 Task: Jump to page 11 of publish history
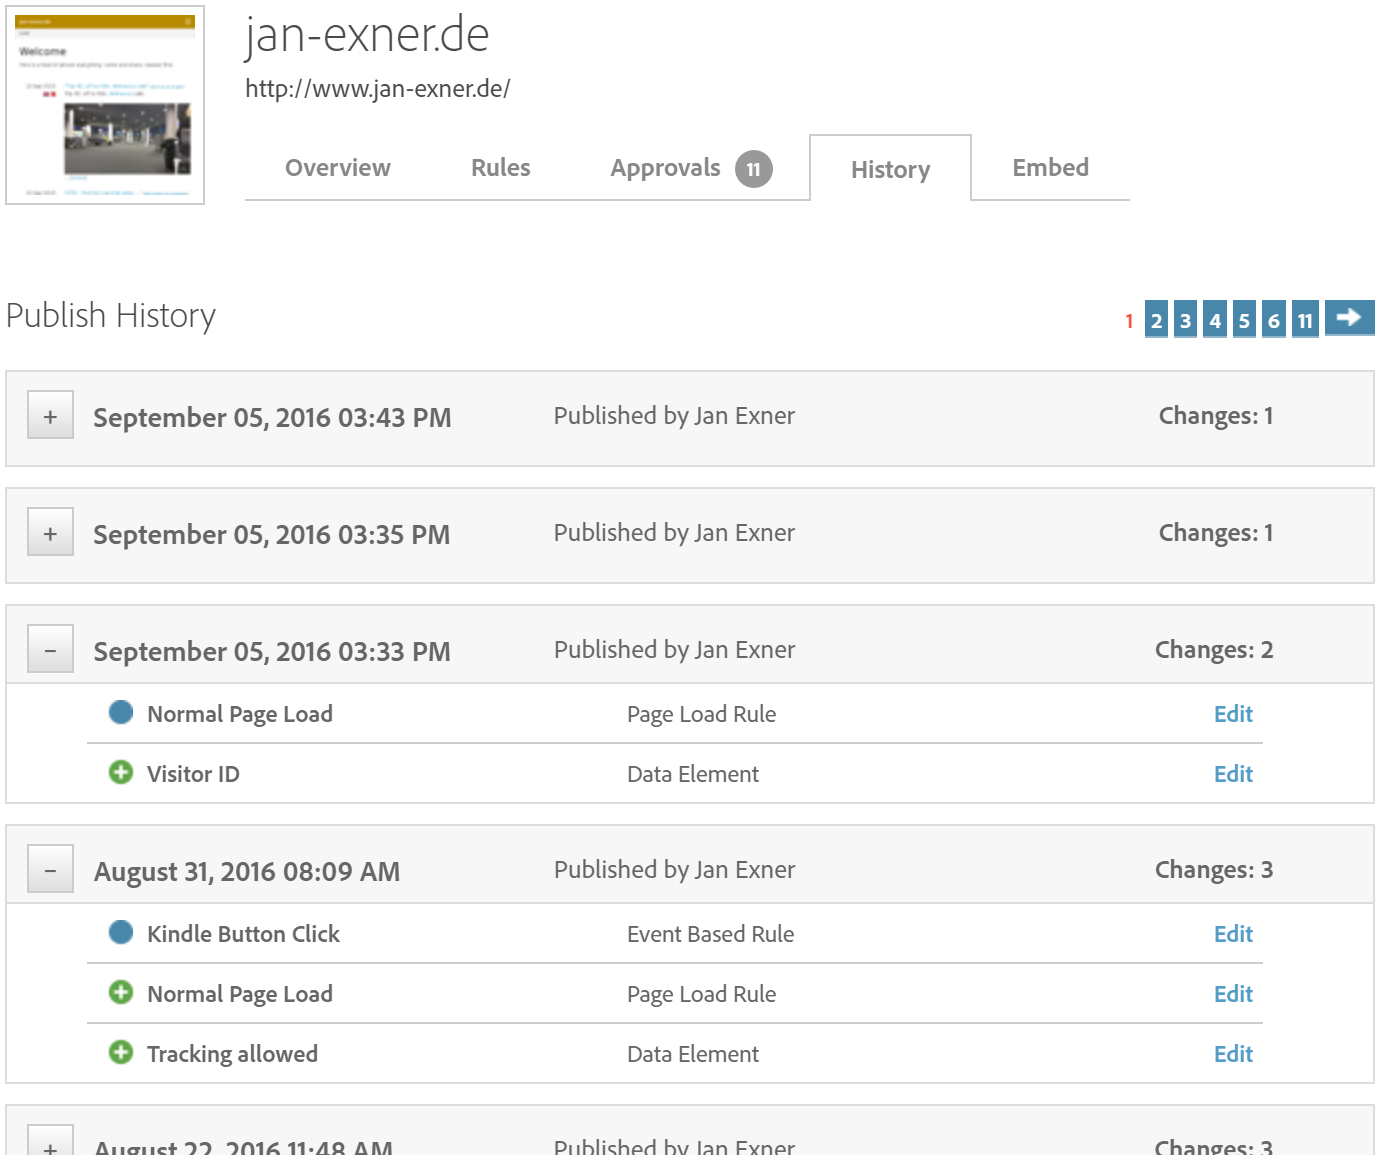pos(1304,320)
